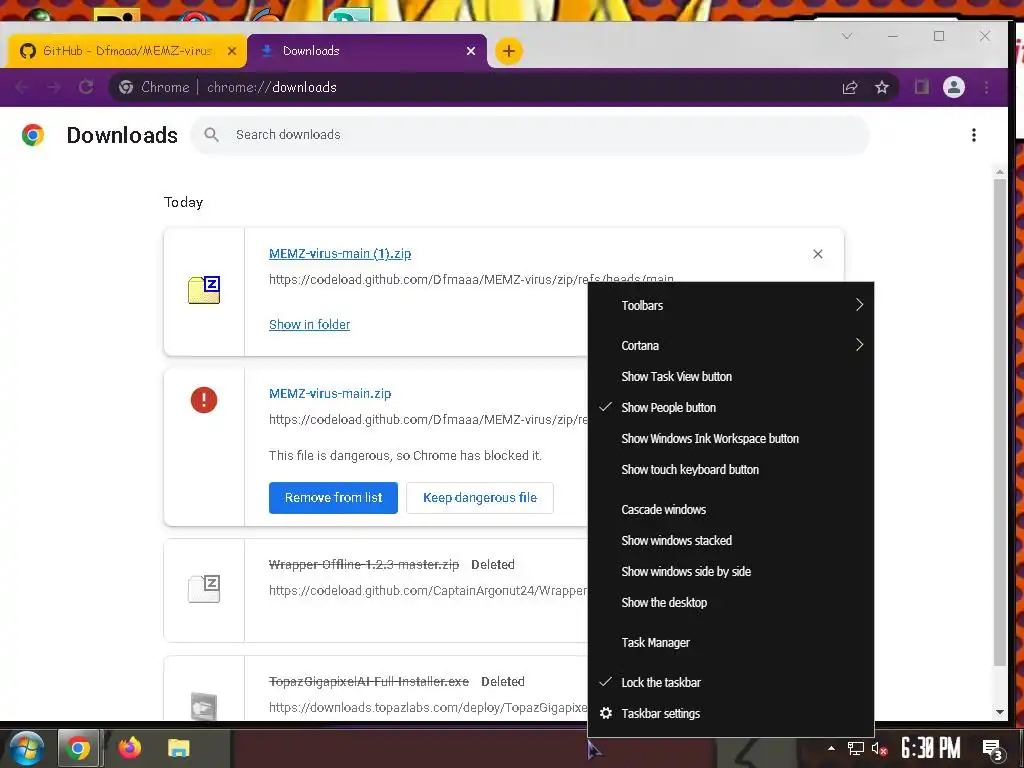Click the chrome://downloads address bar
The image size is (1024, 768).
pos(470,87)
